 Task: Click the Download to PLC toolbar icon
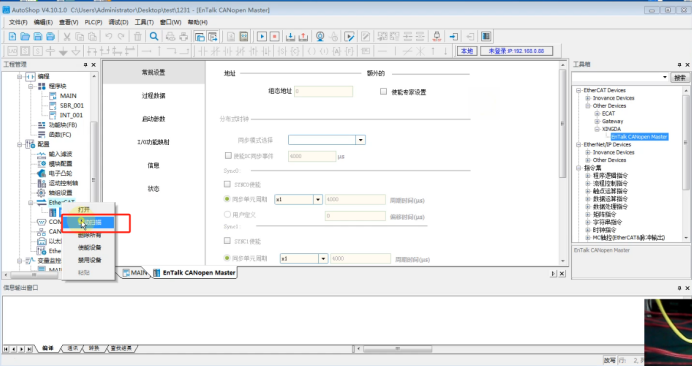click(x=291, y=37)
